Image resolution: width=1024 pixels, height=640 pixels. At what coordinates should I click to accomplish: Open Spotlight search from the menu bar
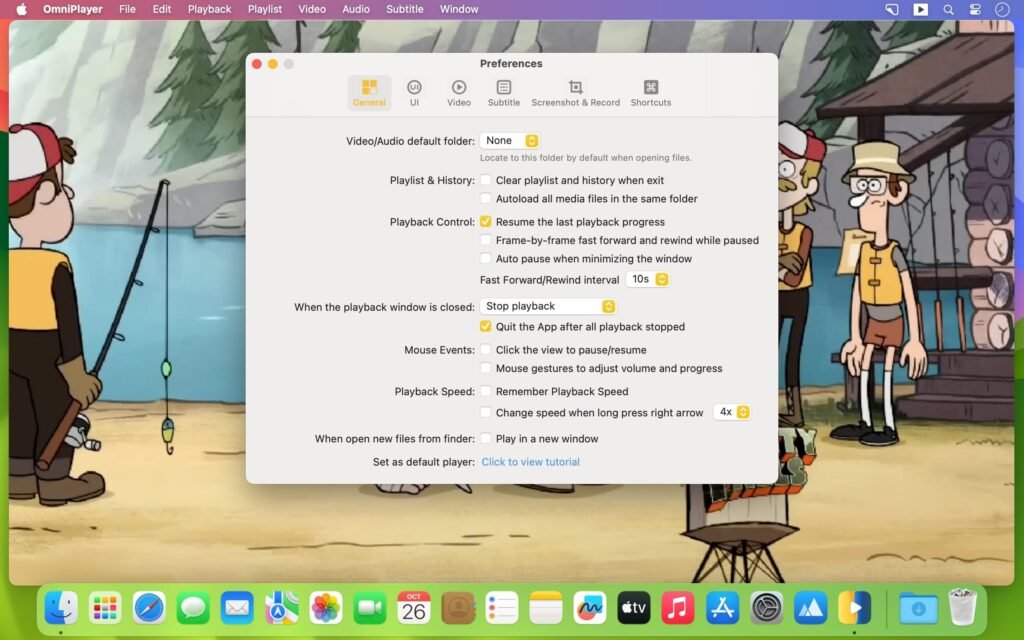click(x=946, y=9)
